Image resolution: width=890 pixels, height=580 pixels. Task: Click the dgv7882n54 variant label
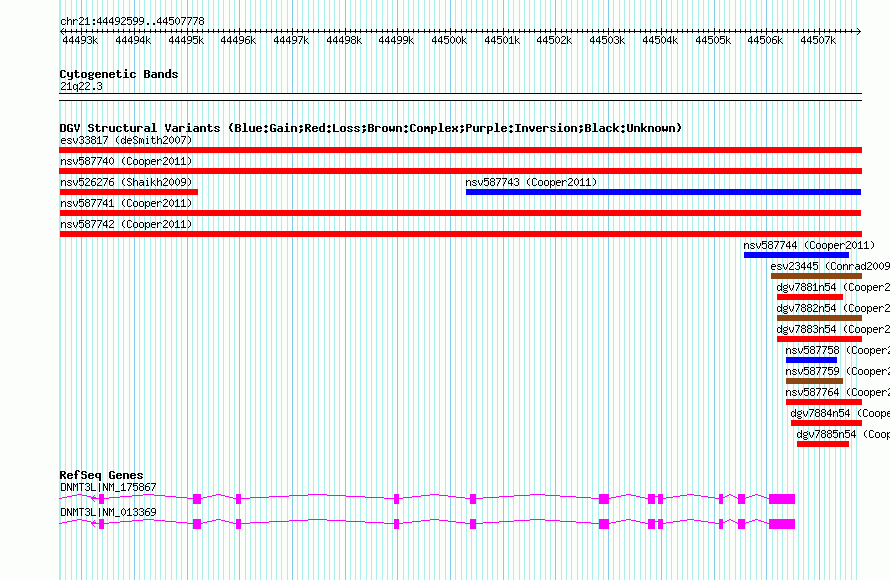coord(806,308)
